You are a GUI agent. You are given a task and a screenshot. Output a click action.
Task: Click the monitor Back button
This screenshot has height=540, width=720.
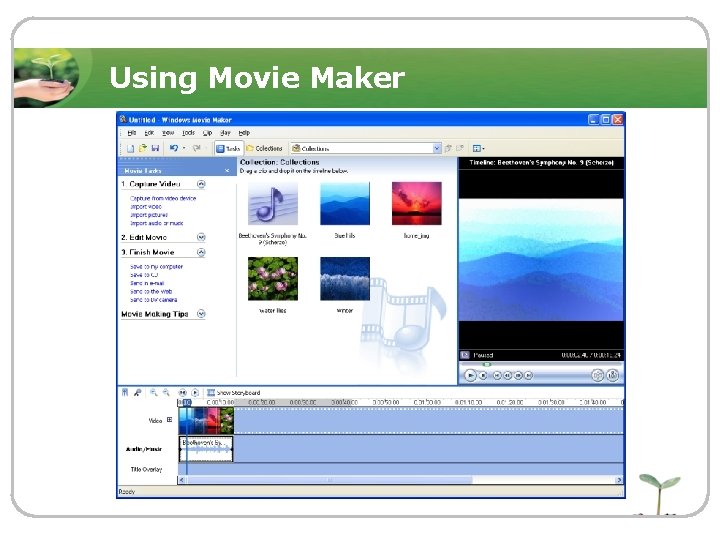point(497,376)
